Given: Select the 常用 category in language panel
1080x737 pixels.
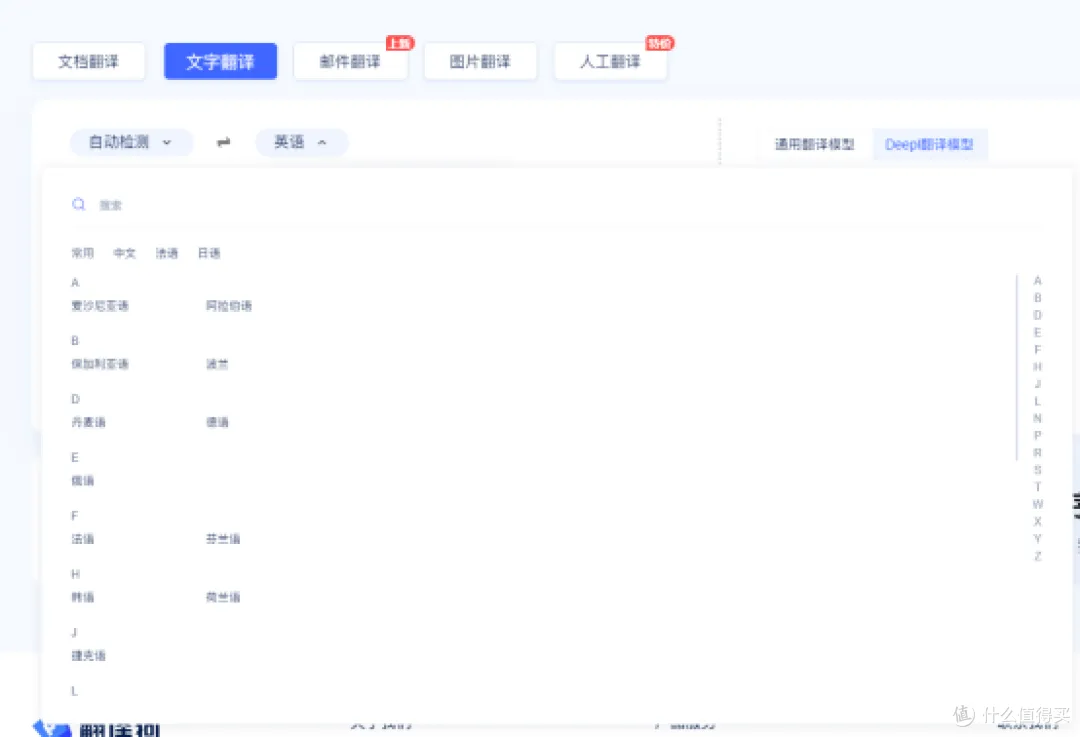Looking at the screenshot, I should 82,253.
